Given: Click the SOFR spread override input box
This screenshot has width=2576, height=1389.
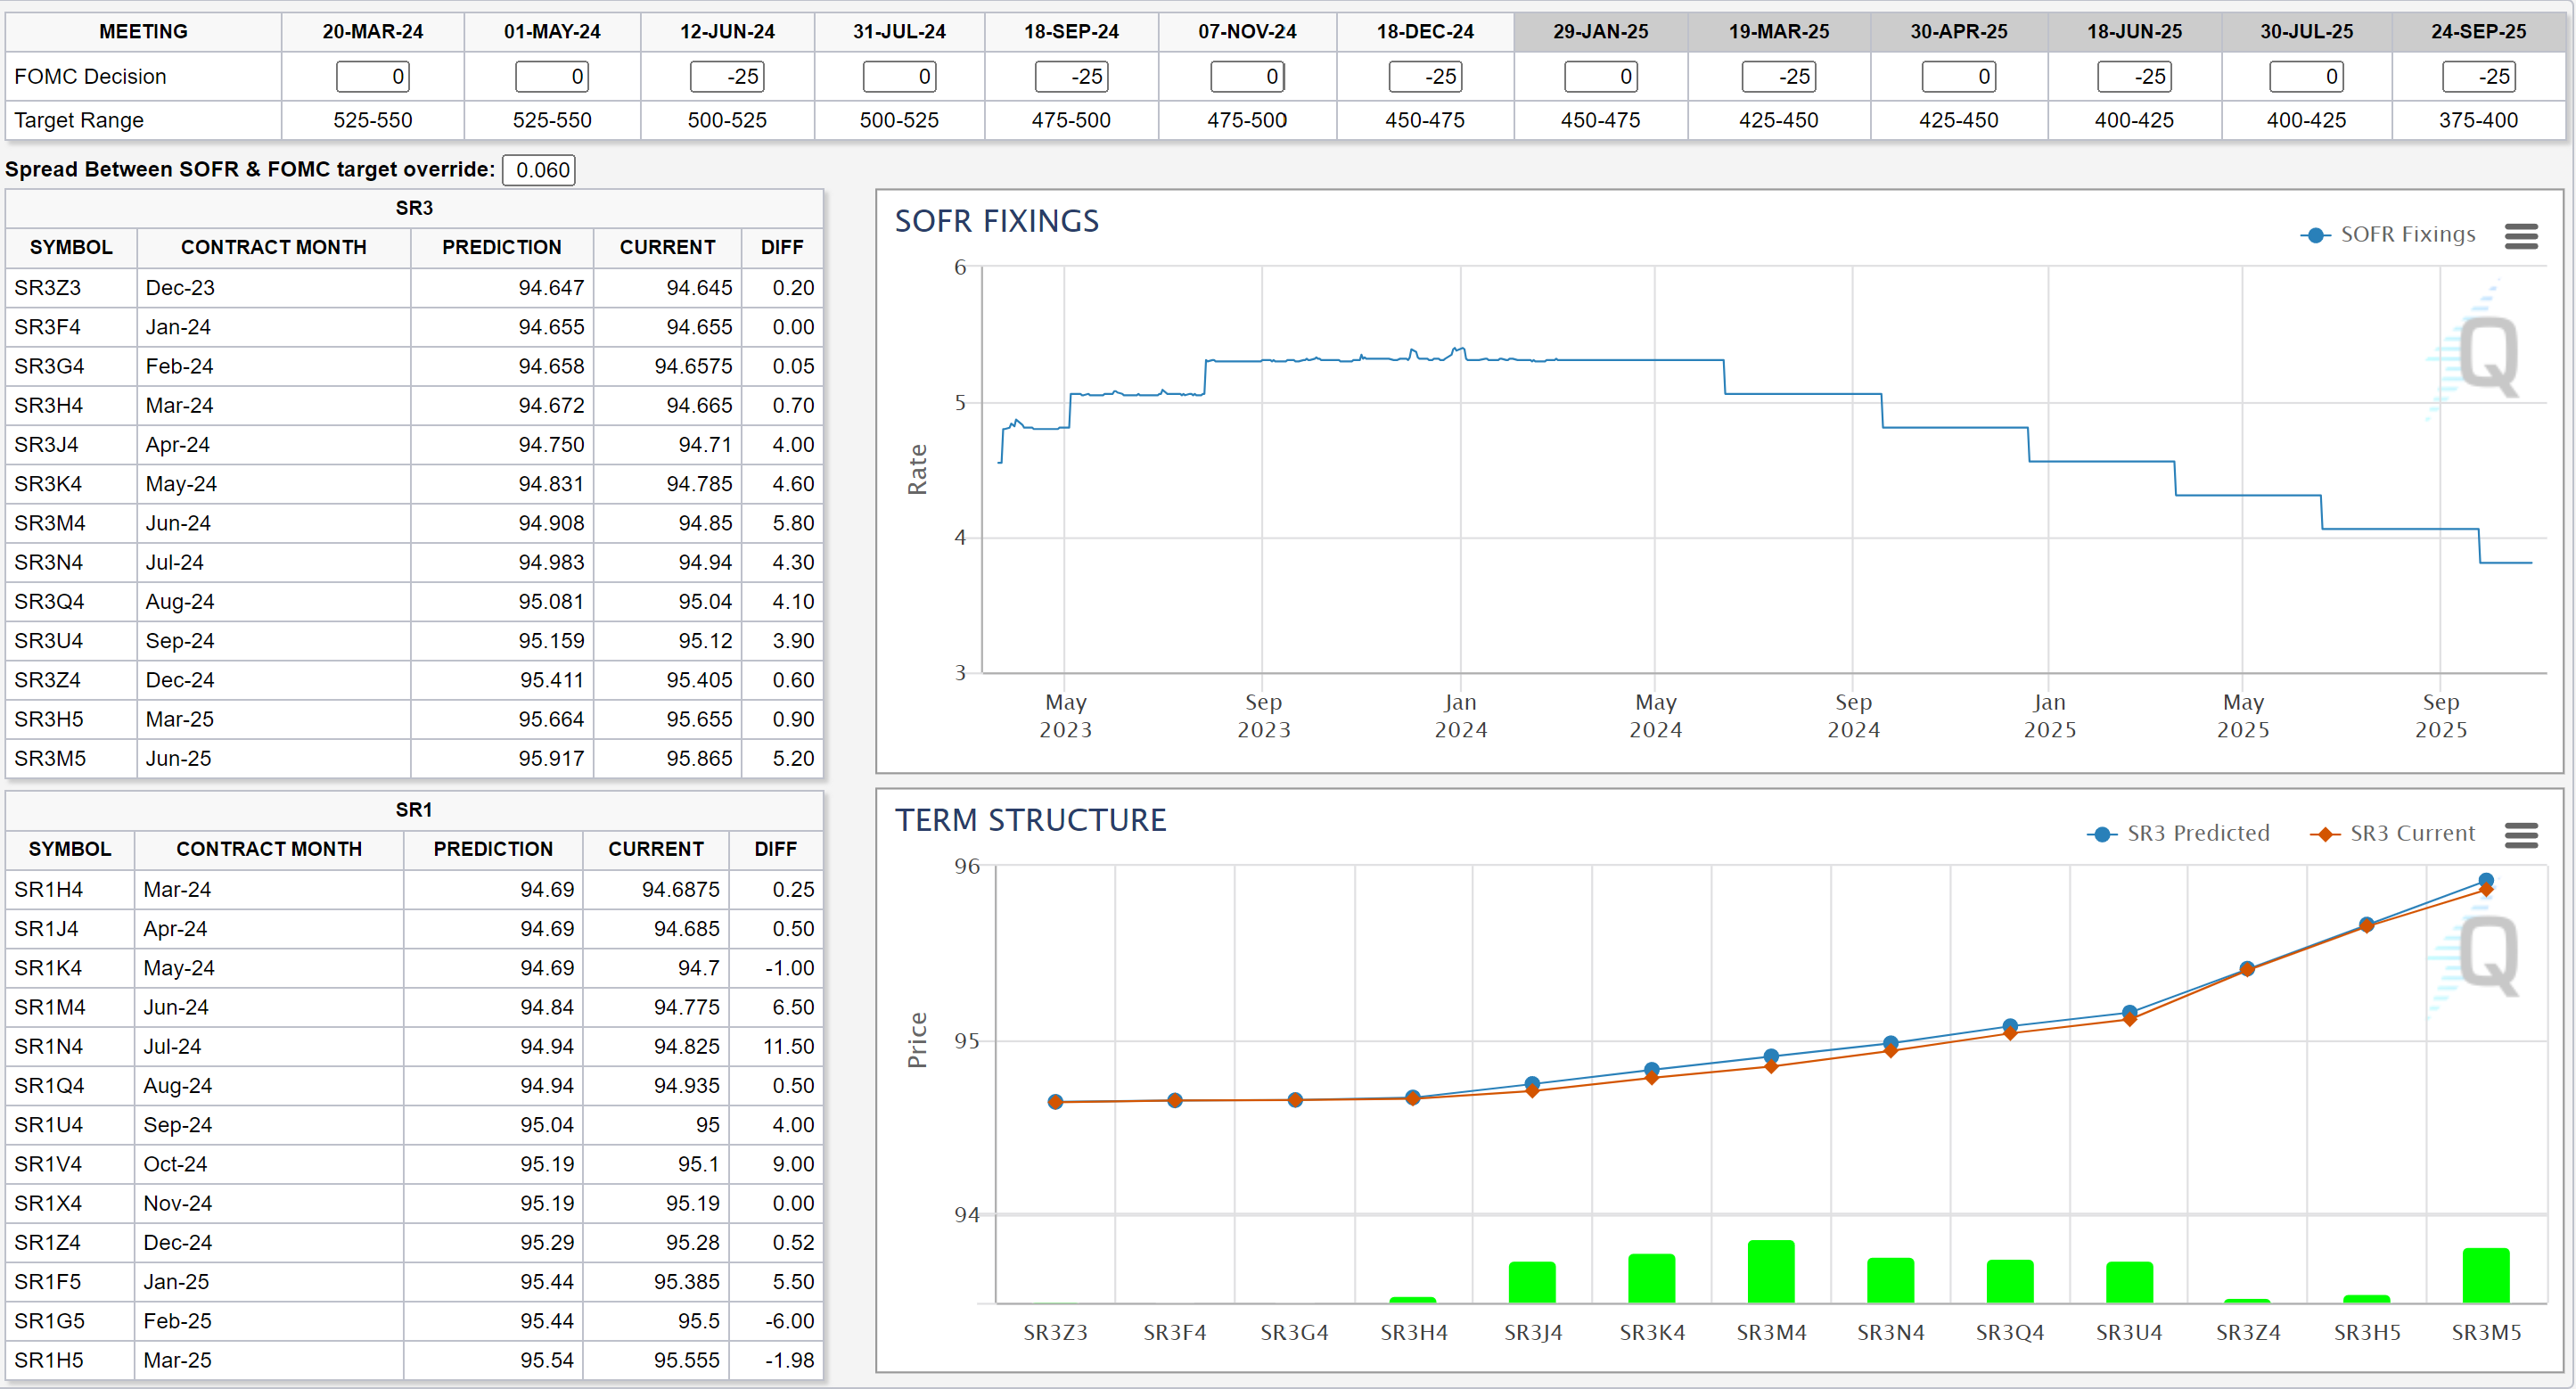Looking at the screenshot, I should coord(539,170).
